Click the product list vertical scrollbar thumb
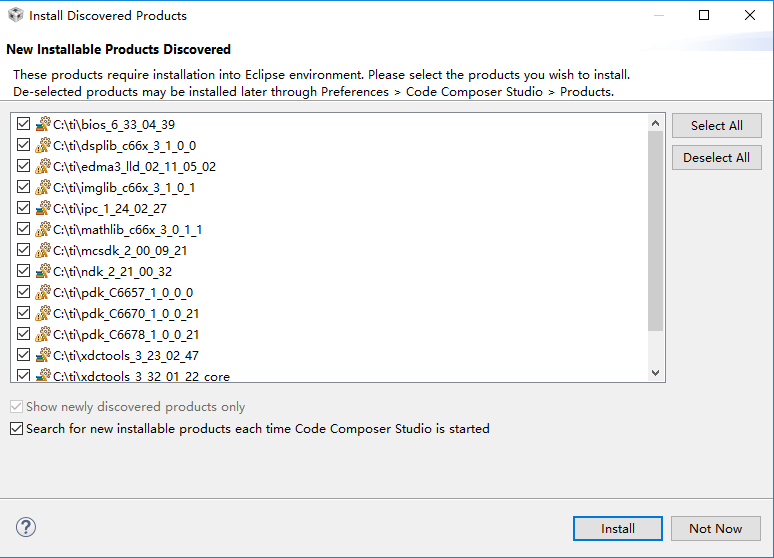774x558 pixels. coord(656,230)
